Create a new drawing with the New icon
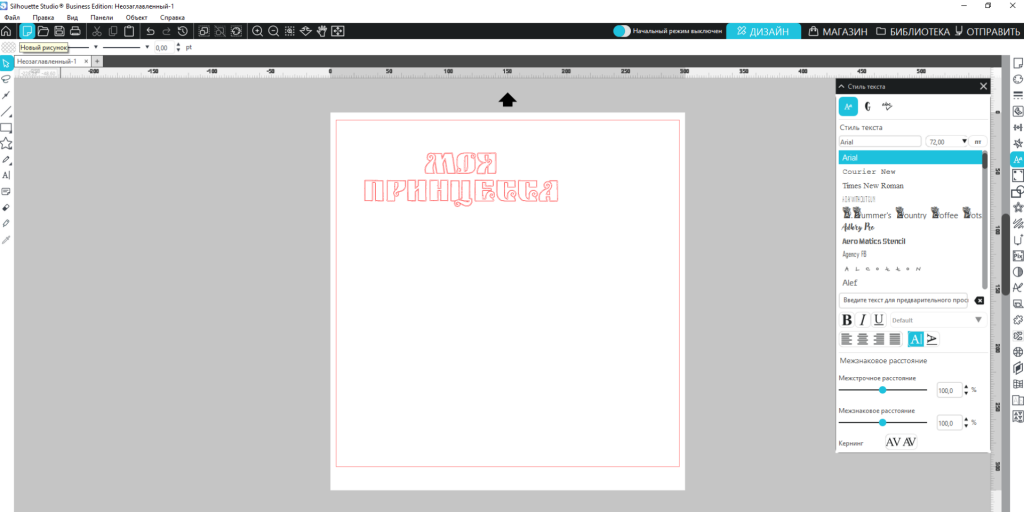This screenshot has width=1024, height=512. (27, 31)
